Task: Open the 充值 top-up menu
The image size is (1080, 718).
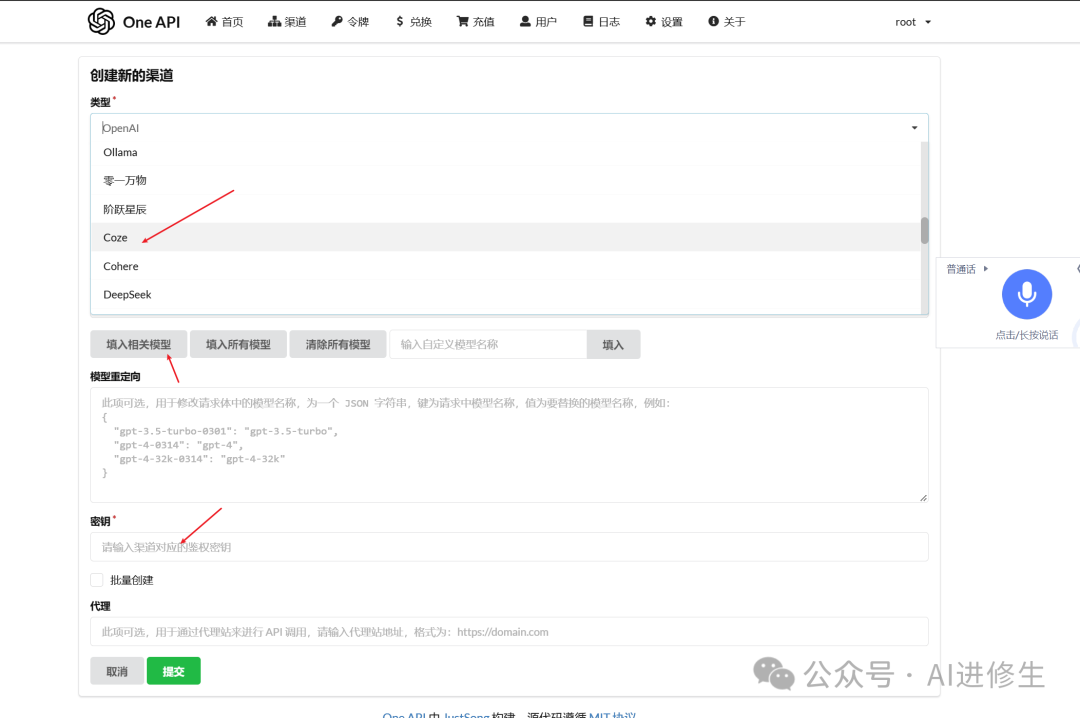Action: click(476, 22)
